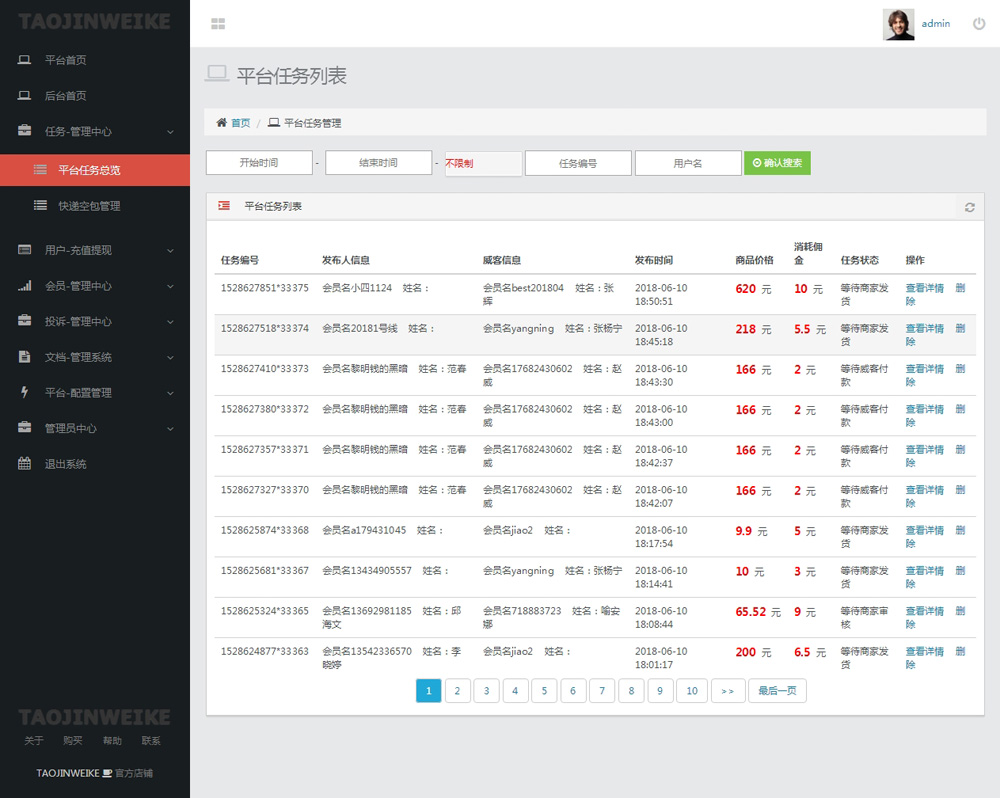The height and width of the screenshot is (798, 1000).
Task: Click the lightning icon for 平台-配置管理
Action: (x=25, y=393)
